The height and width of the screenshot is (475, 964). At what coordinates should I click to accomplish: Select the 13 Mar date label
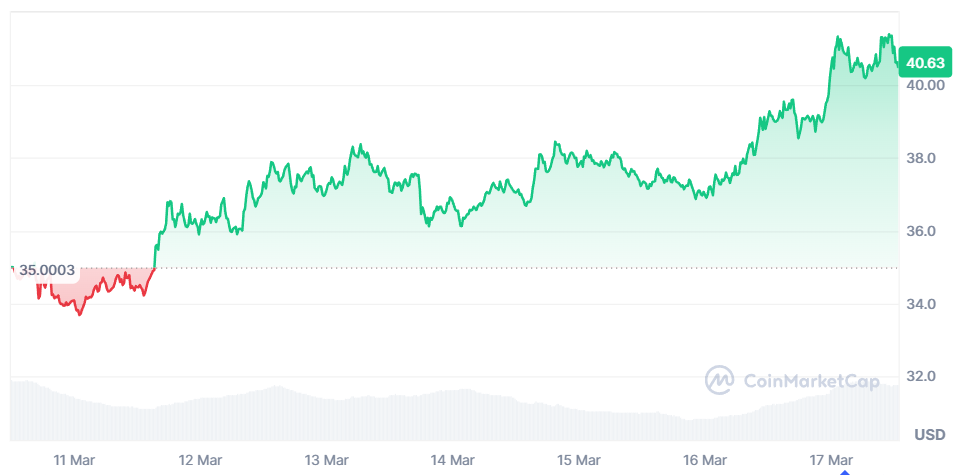click(325, 460)
